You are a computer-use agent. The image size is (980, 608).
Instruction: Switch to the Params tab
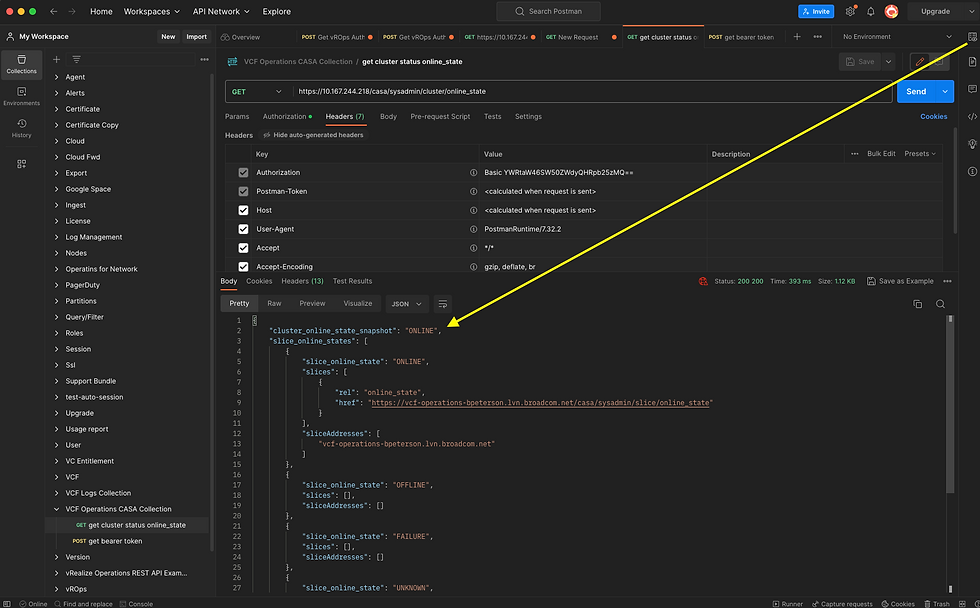[237, 116]
